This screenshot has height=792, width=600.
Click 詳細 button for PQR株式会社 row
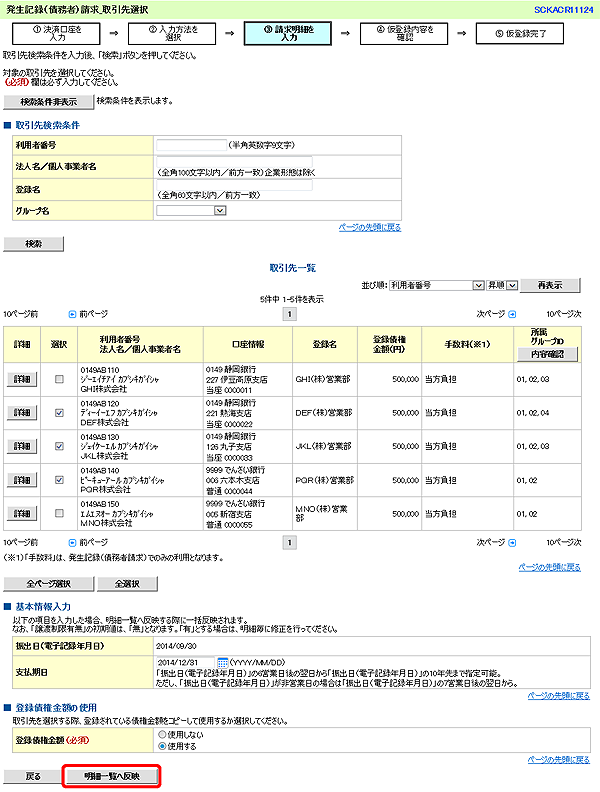pyautogui.click(x=22, y=480)
